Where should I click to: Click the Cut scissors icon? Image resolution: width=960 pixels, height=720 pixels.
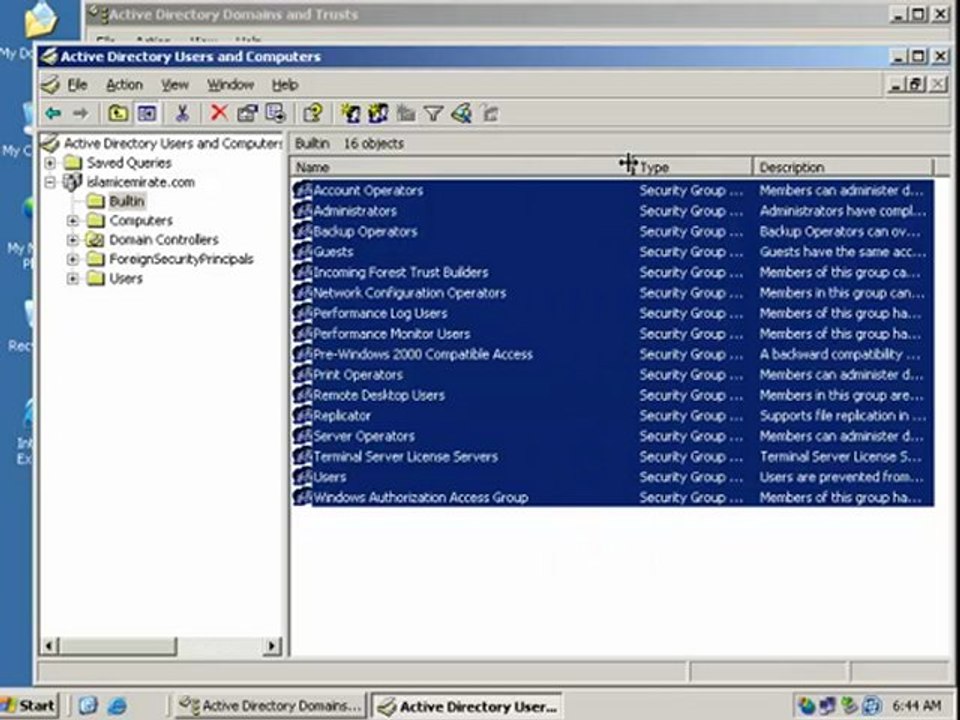coord(182,113)
